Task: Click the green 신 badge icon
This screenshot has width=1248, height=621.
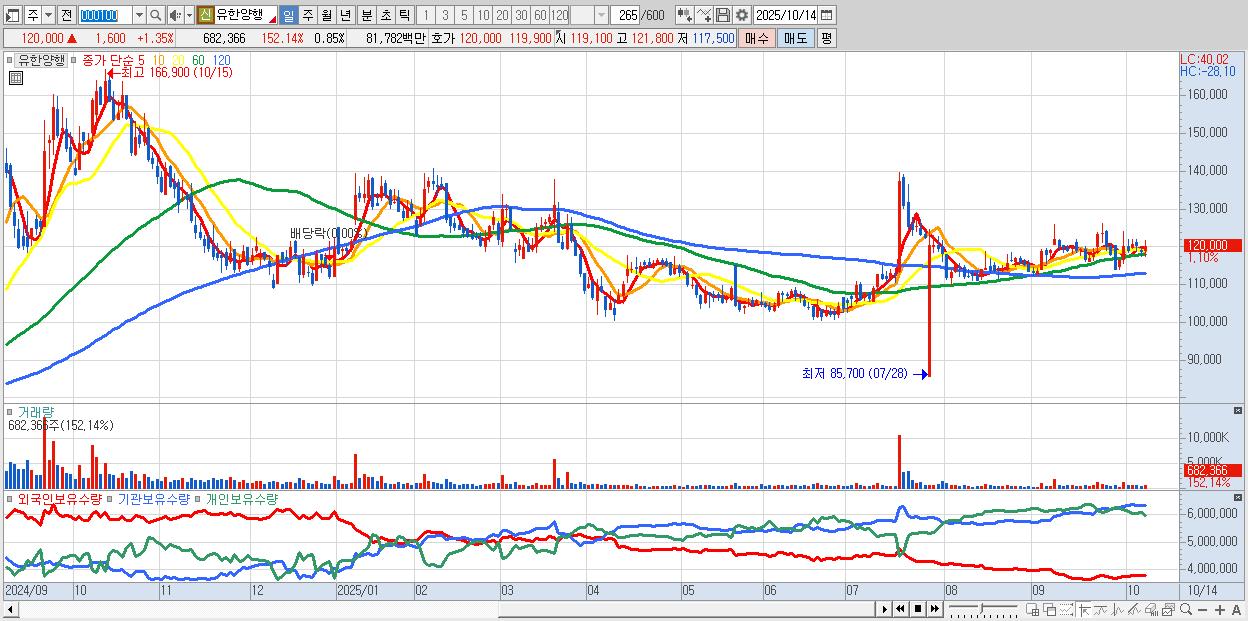Action: [204, 15]
